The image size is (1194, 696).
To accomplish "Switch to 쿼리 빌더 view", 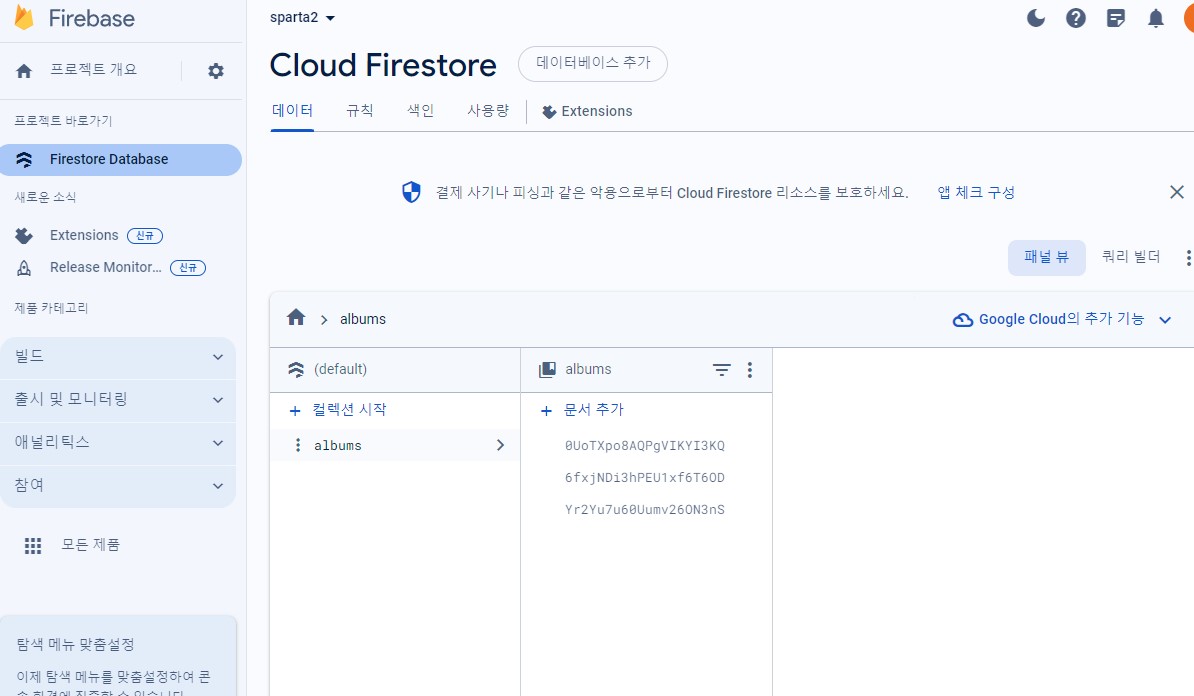I will pos(1131,257).
